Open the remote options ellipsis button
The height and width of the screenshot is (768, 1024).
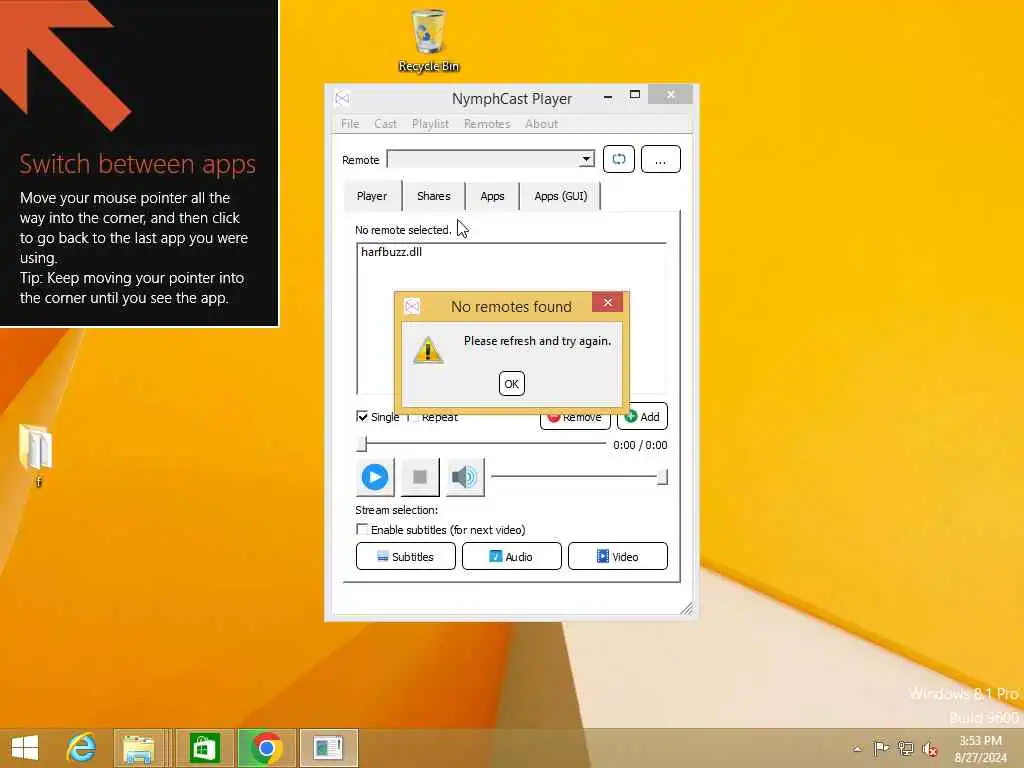pos(660,159)
